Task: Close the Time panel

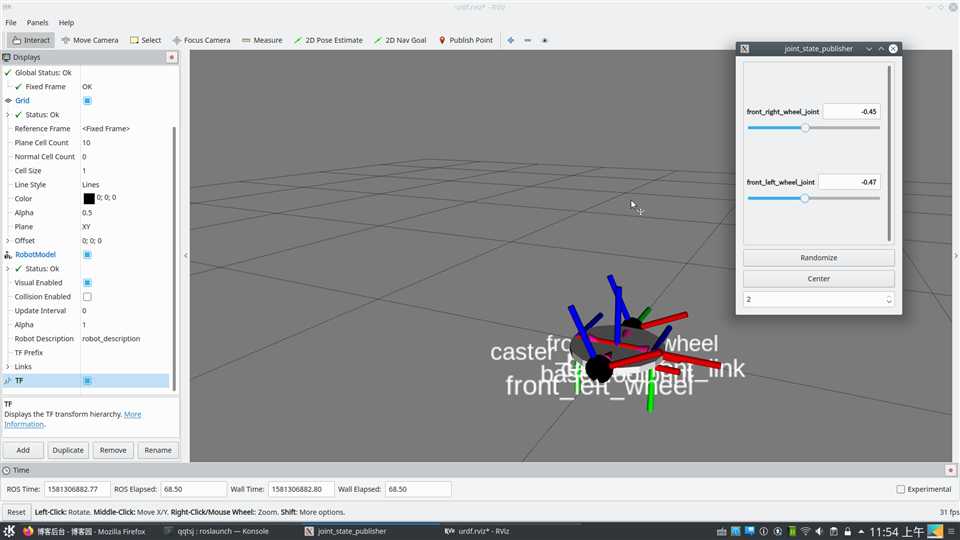Action: tap(950, 470)
